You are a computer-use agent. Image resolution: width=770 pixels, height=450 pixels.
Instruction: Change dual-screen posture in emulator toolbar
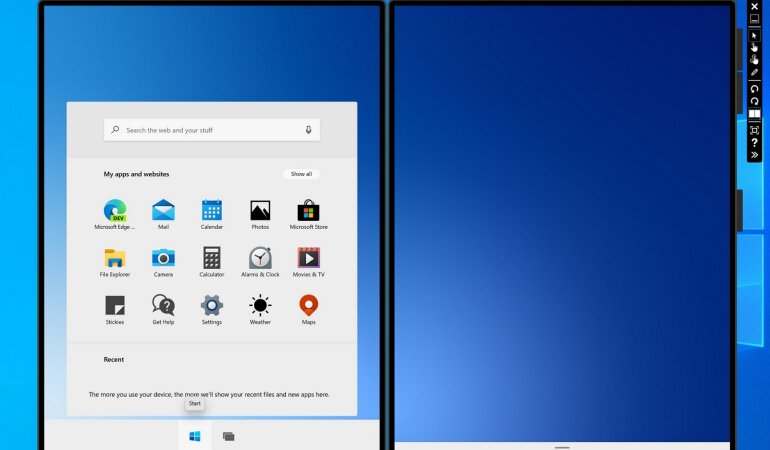point(754,114)
